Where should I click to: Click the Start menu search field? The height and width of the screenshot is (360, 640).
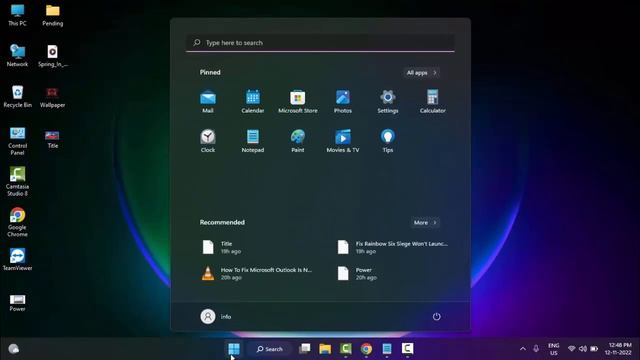pyautogui.click(x=320, y=42)
